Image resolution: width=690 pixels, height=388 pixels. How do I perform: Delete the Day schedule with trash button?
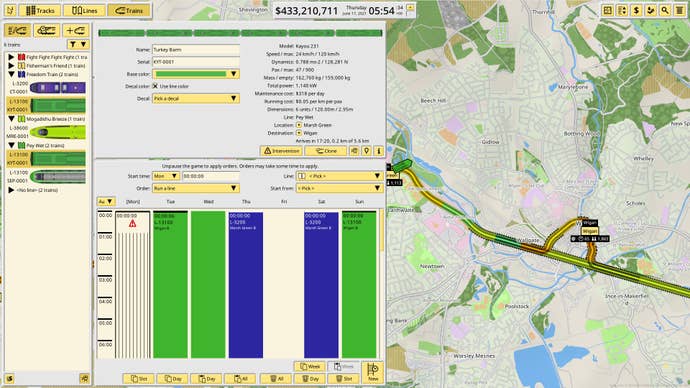(310, 379)
